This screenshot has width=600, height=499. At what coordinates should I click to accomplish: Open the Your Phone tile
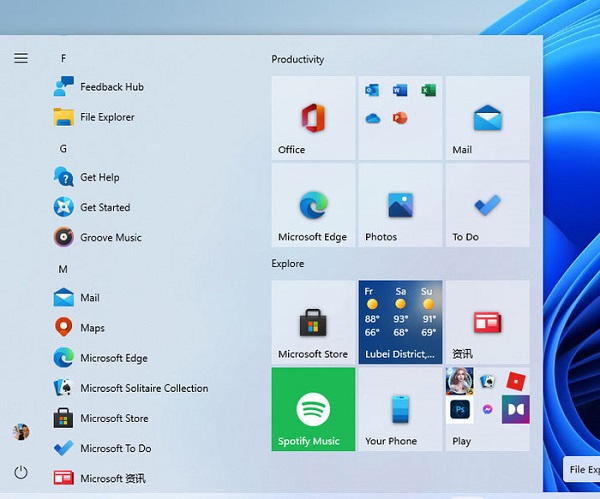point(400,409)
